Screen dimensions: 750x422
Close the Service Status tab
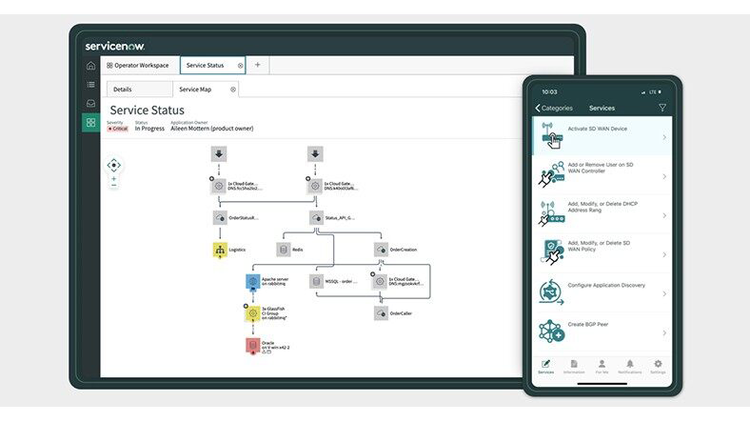240,66
